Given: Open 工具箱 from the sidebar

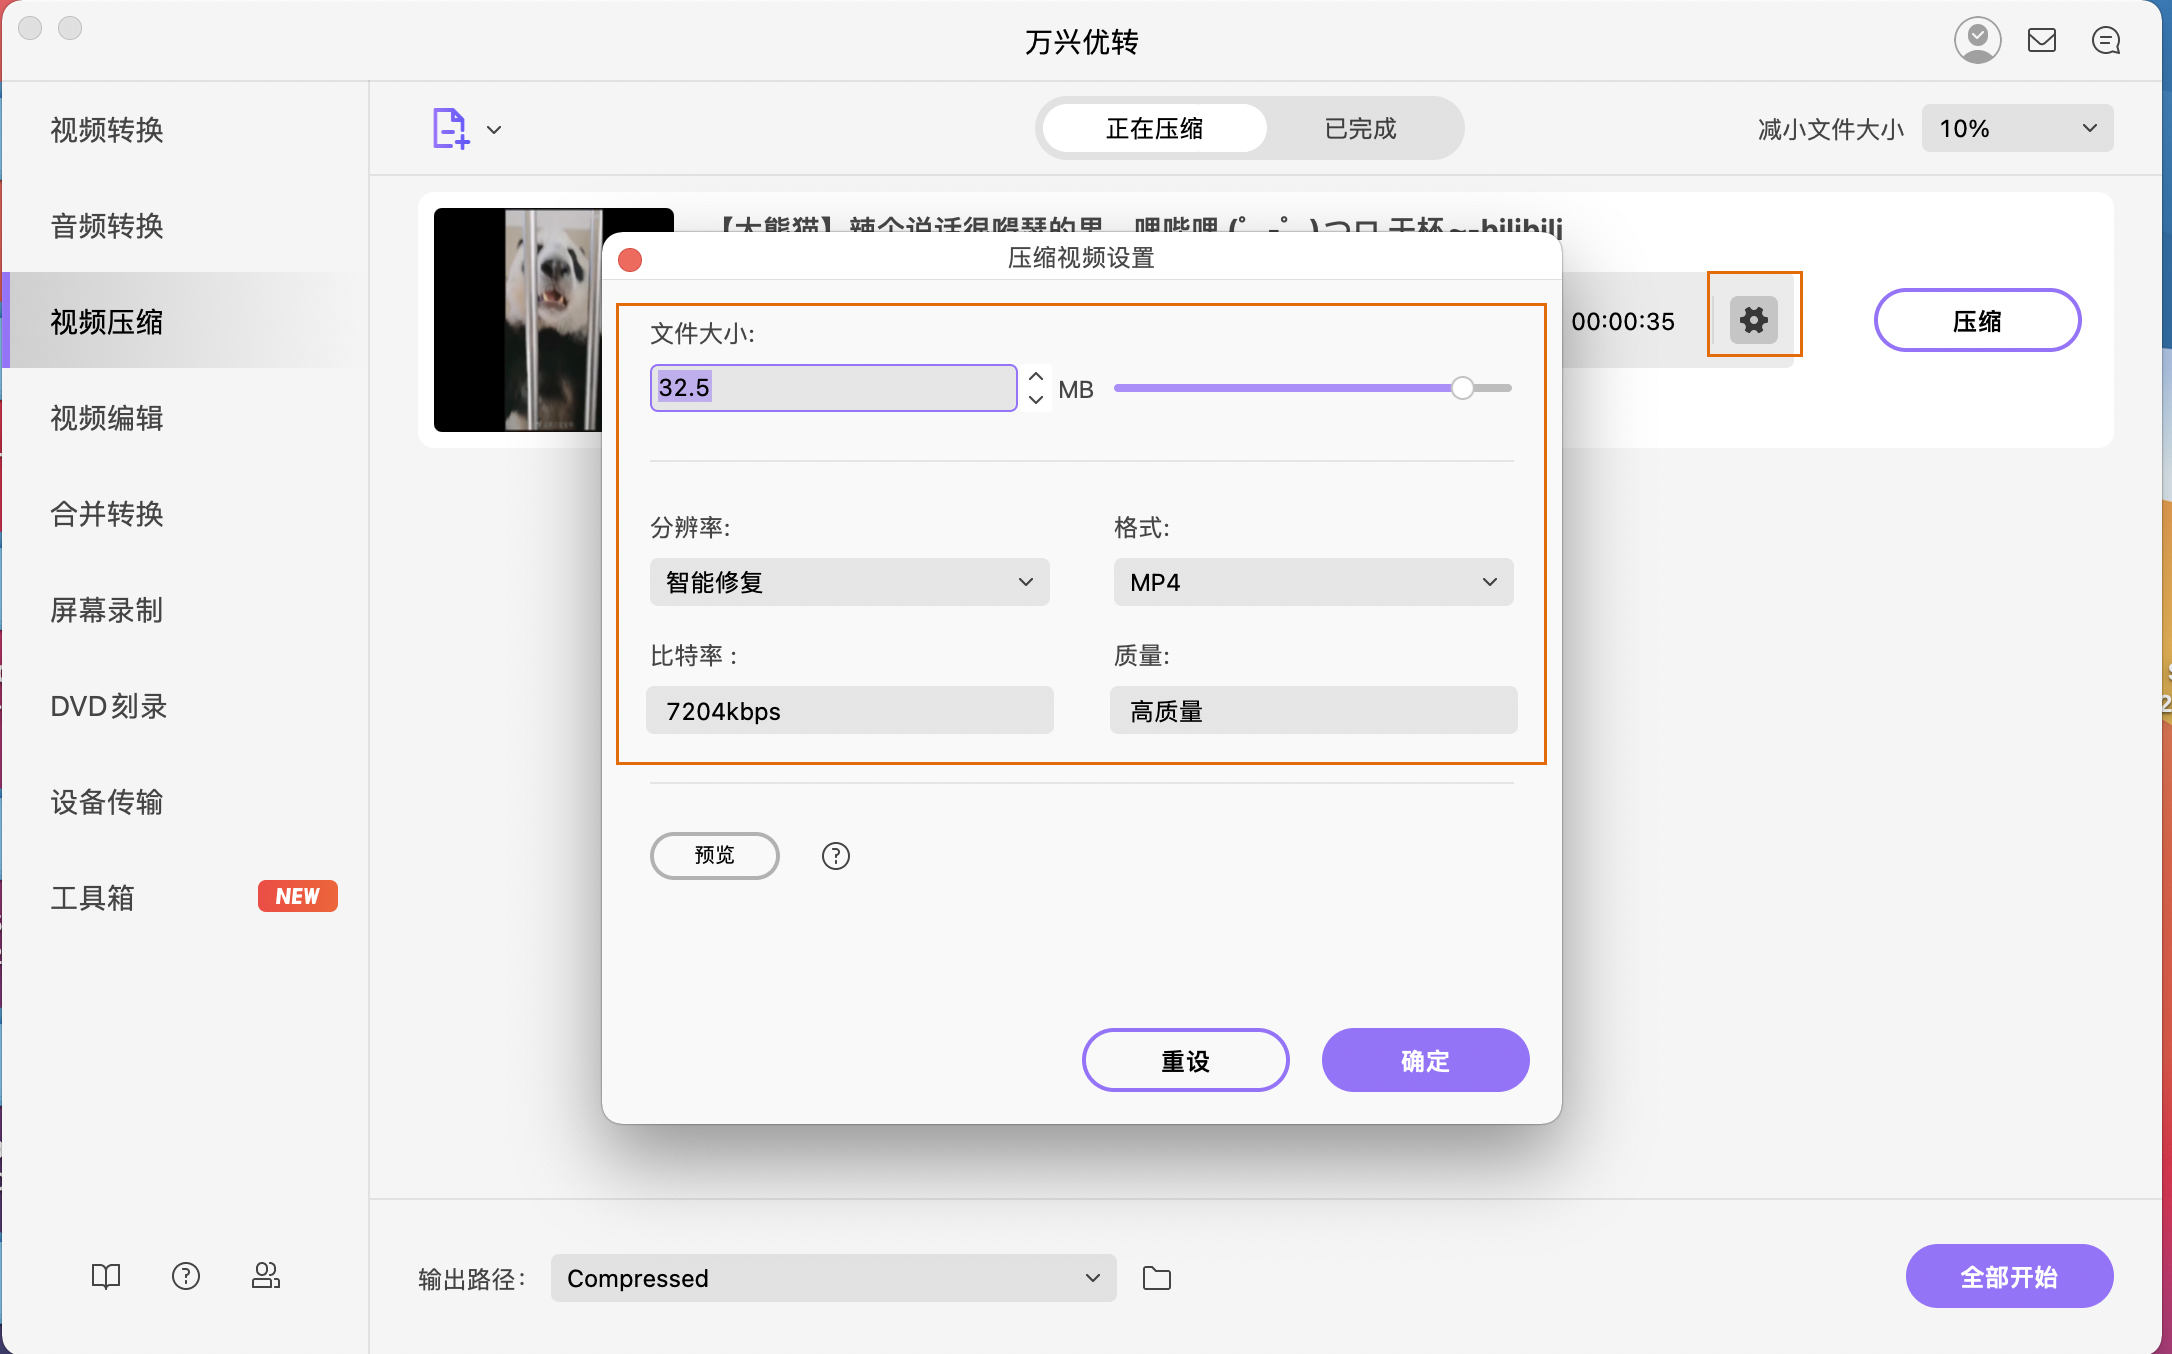Looking at the screenshot, I should pos(93,897).
